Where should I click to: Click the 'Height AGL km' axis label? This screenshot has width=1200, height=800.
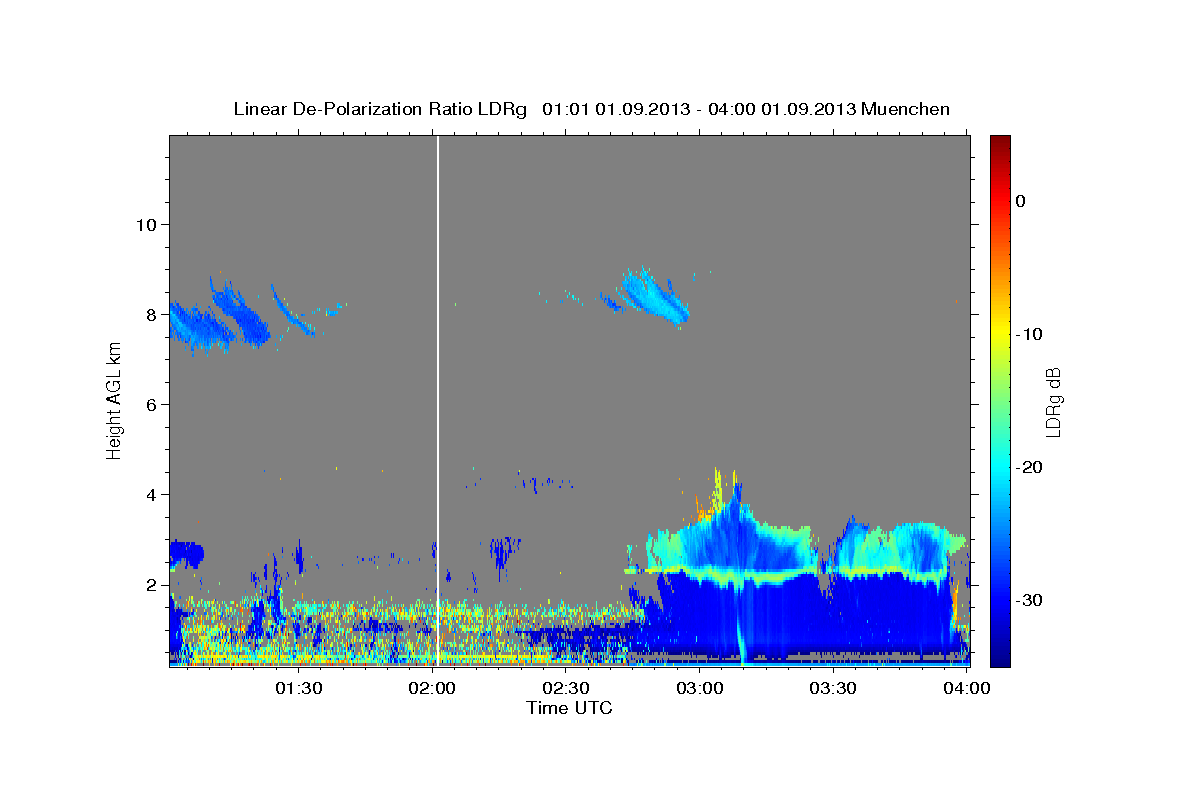click(x=115, y=401)
